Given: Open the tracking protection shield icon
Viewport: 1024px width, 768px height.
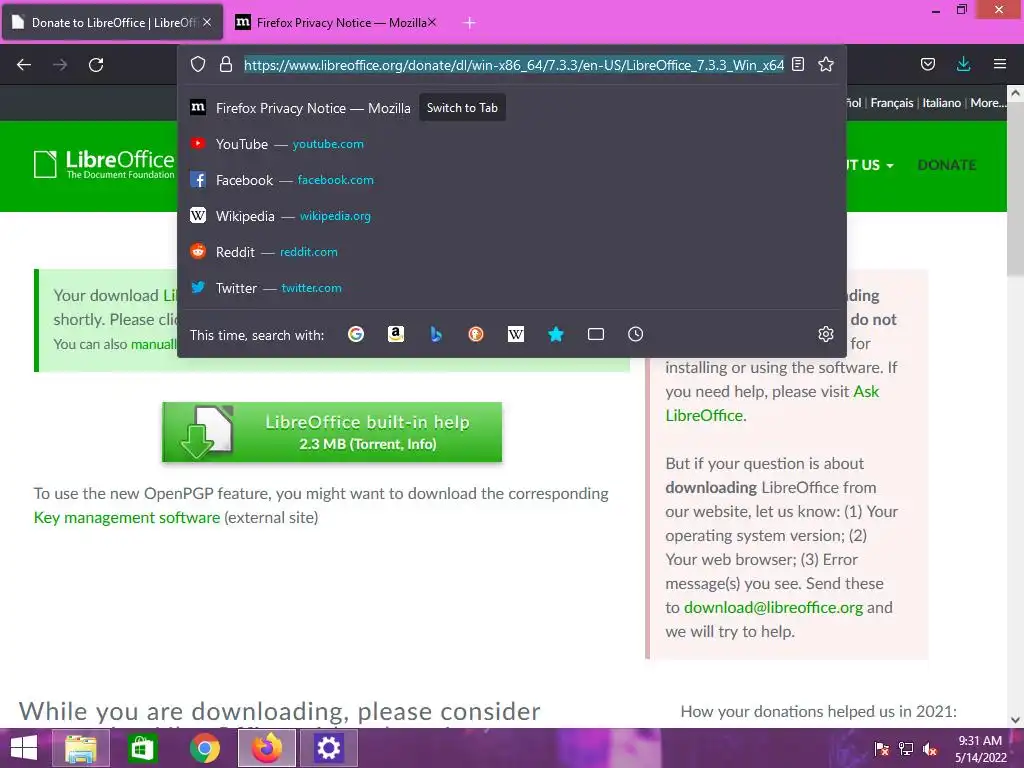Looking at the screenshot, I should tap(198, 64).
